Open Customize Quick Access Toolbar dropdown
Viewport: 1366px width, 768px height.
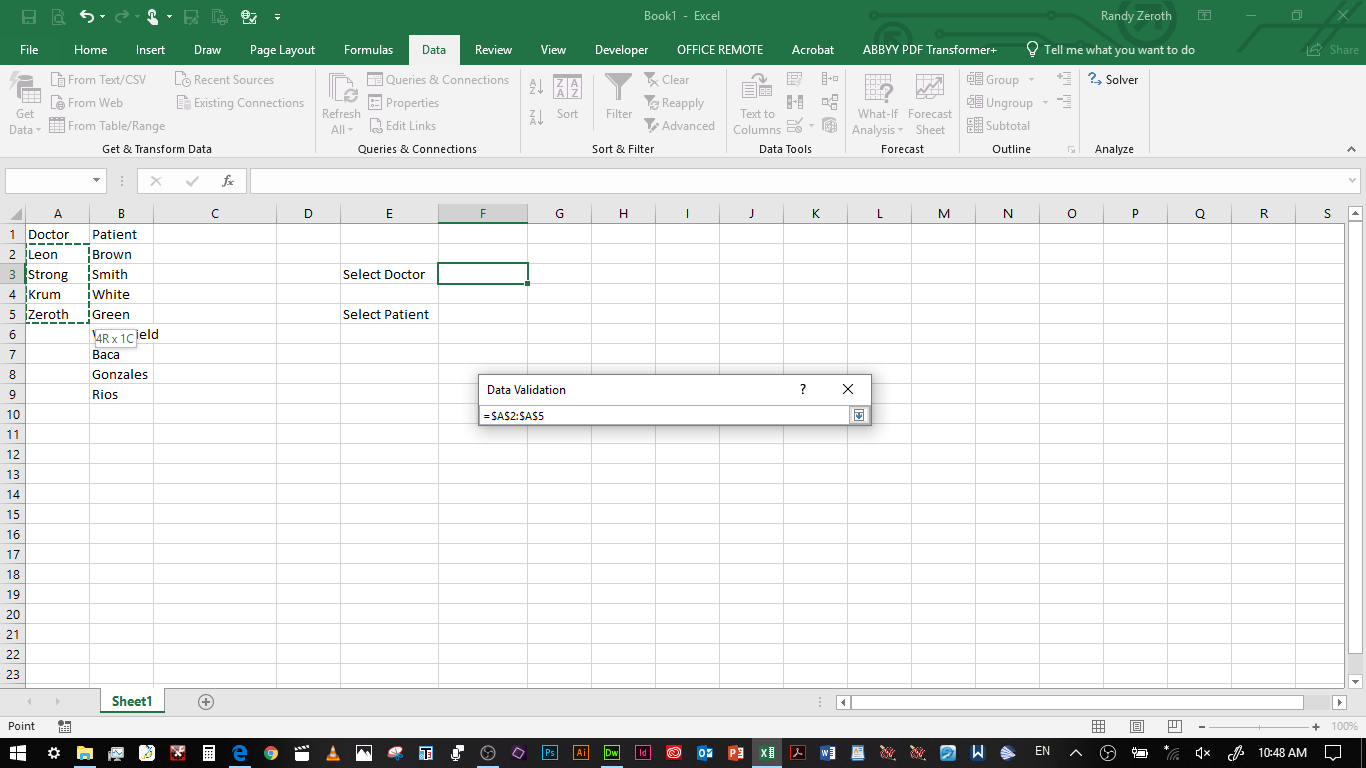coord(277,17)
